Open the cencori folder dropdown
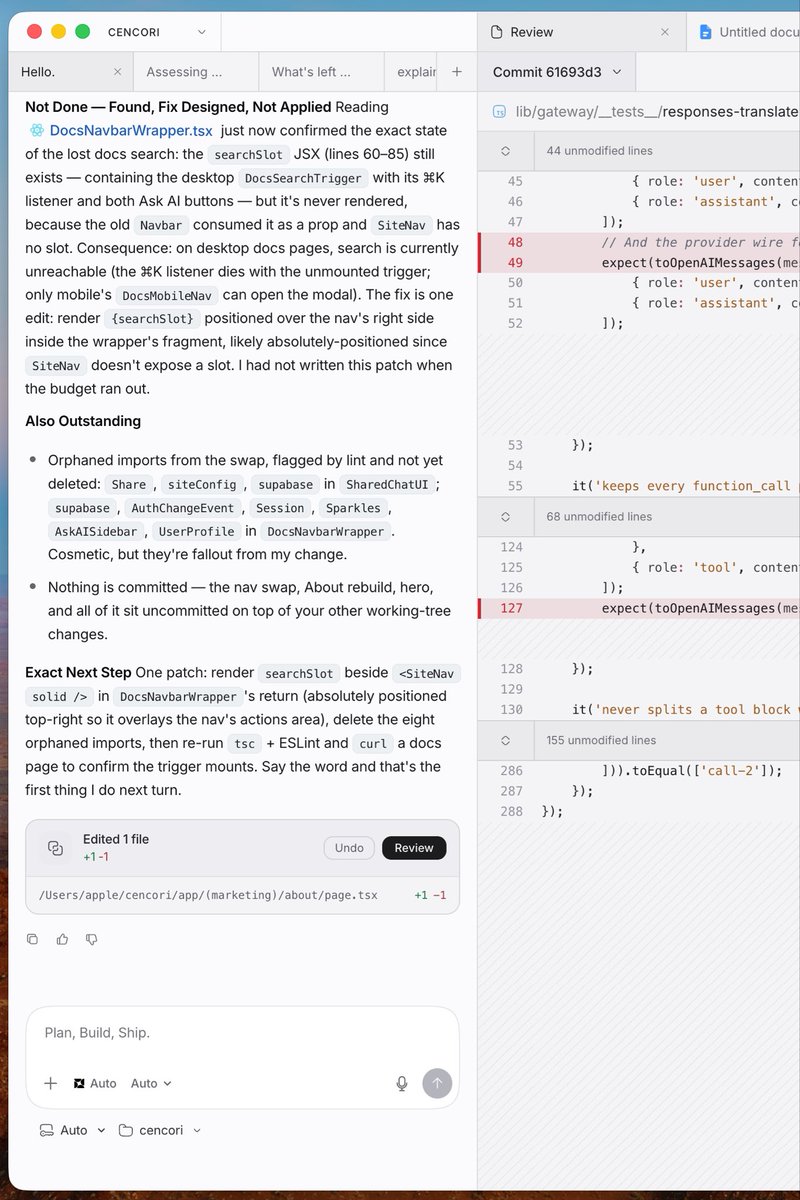Screen dimensions: 800x1200 pos(160,1130)
